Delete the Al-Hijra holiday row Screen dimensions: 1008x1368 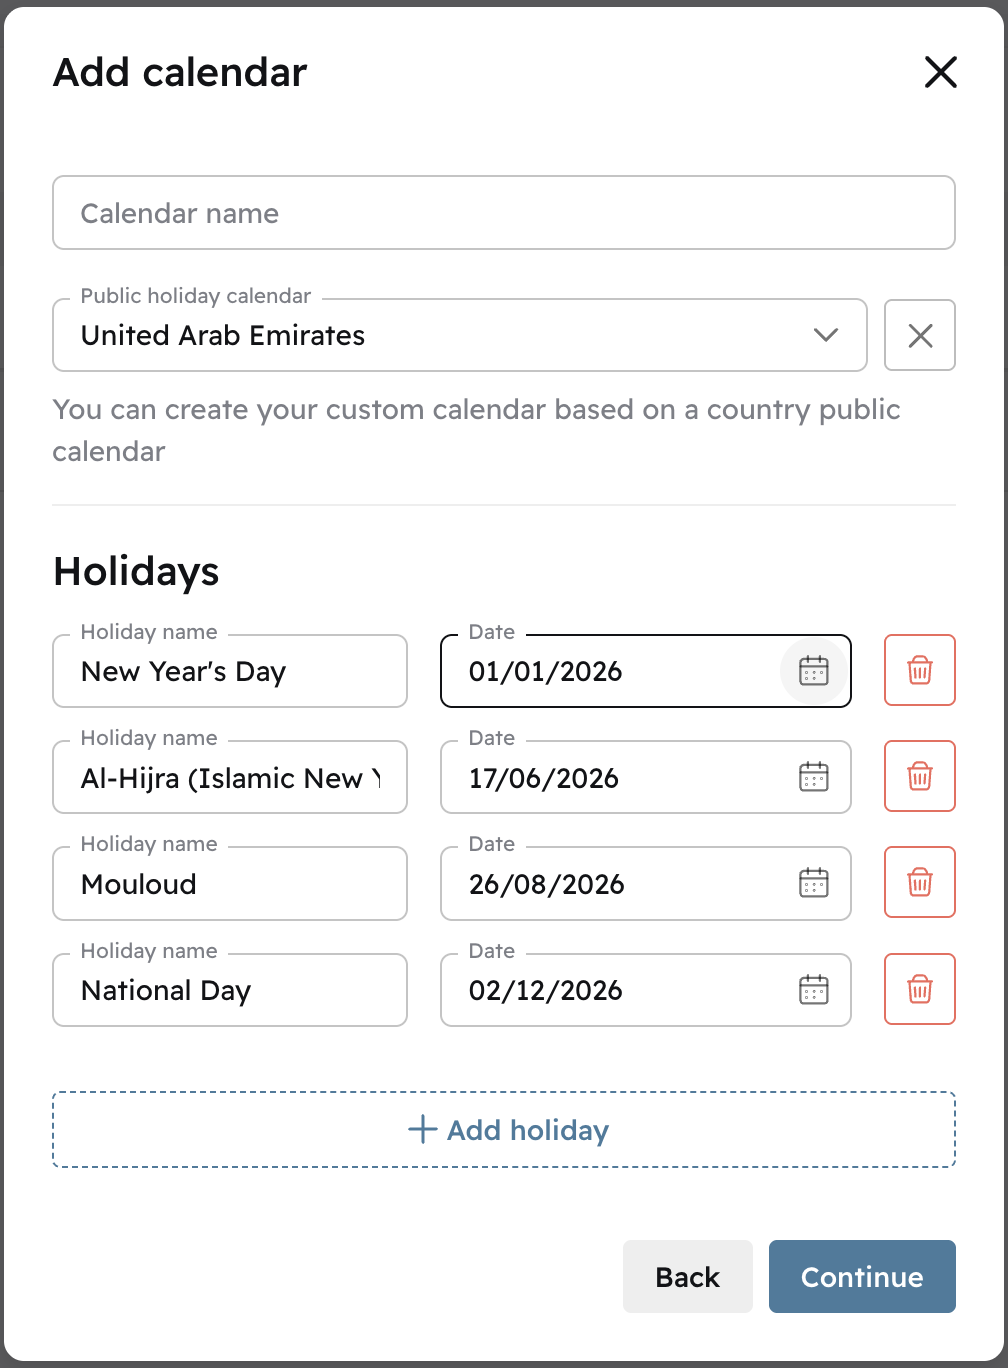920,777
